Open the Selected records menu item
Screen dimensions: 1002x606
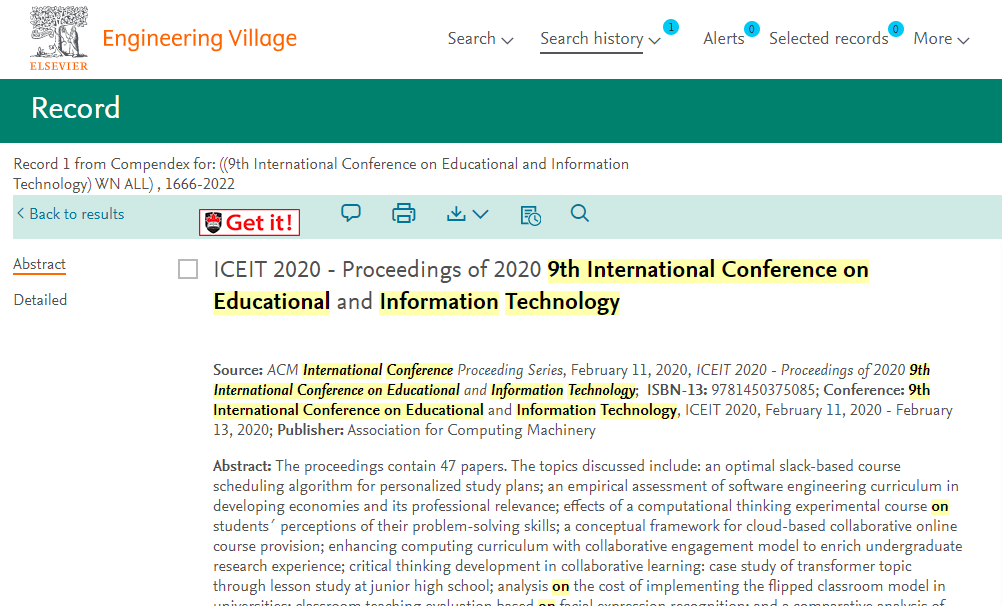click(x=828, y=39)
